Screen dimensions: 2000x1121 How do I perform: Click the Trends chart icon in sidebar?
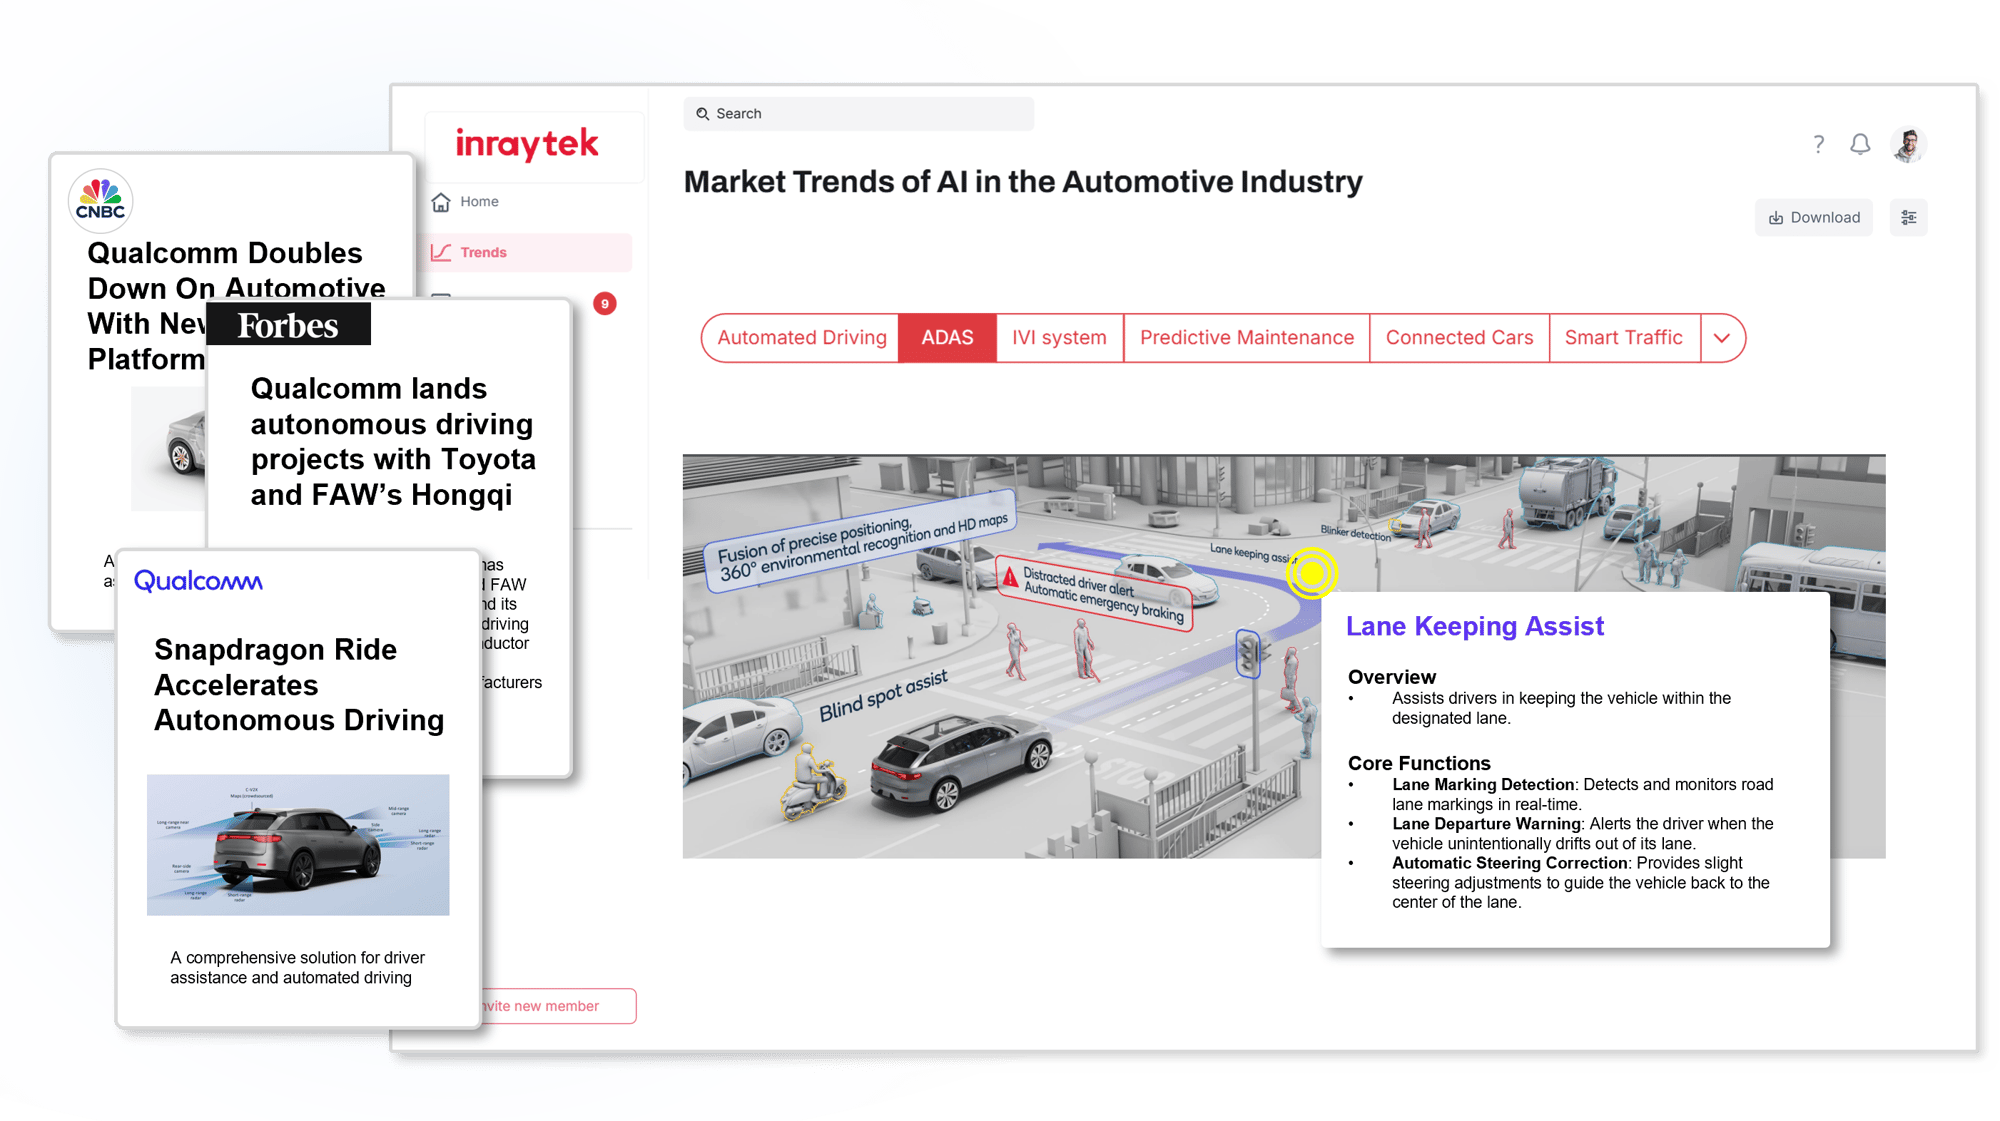tap(441, 252)
